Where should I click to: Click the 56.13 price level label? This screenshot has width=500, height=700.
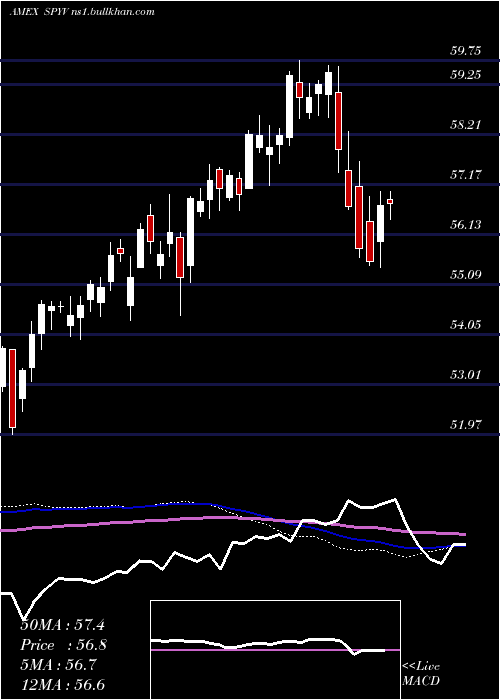tap(466, 225)
